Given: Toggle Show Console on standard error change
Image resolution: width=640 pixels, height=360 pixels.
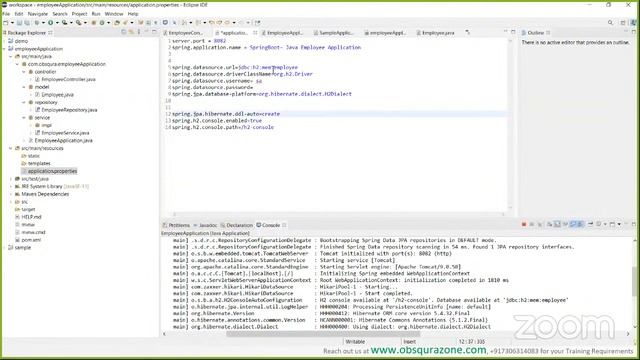Looking at the screenshot, I should (x=580, y=224).
